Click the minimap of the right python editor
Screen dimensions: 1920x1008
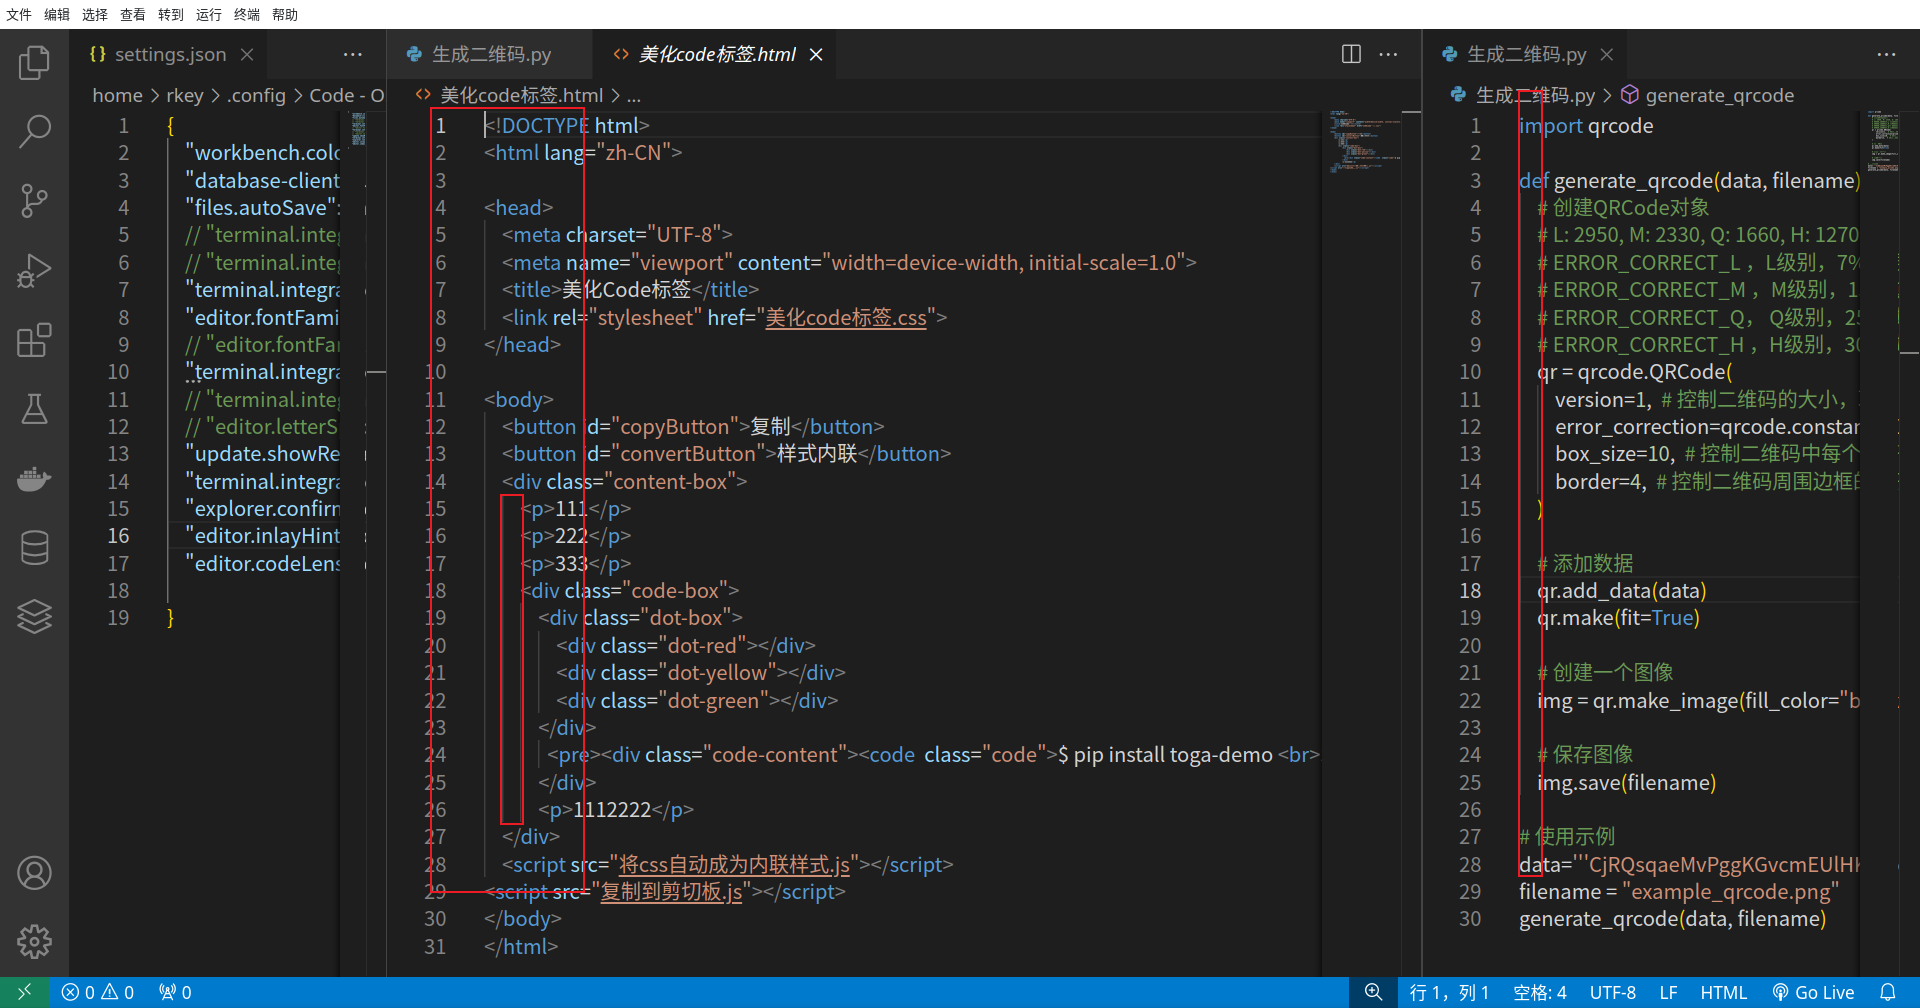(x=1884, y=141)
